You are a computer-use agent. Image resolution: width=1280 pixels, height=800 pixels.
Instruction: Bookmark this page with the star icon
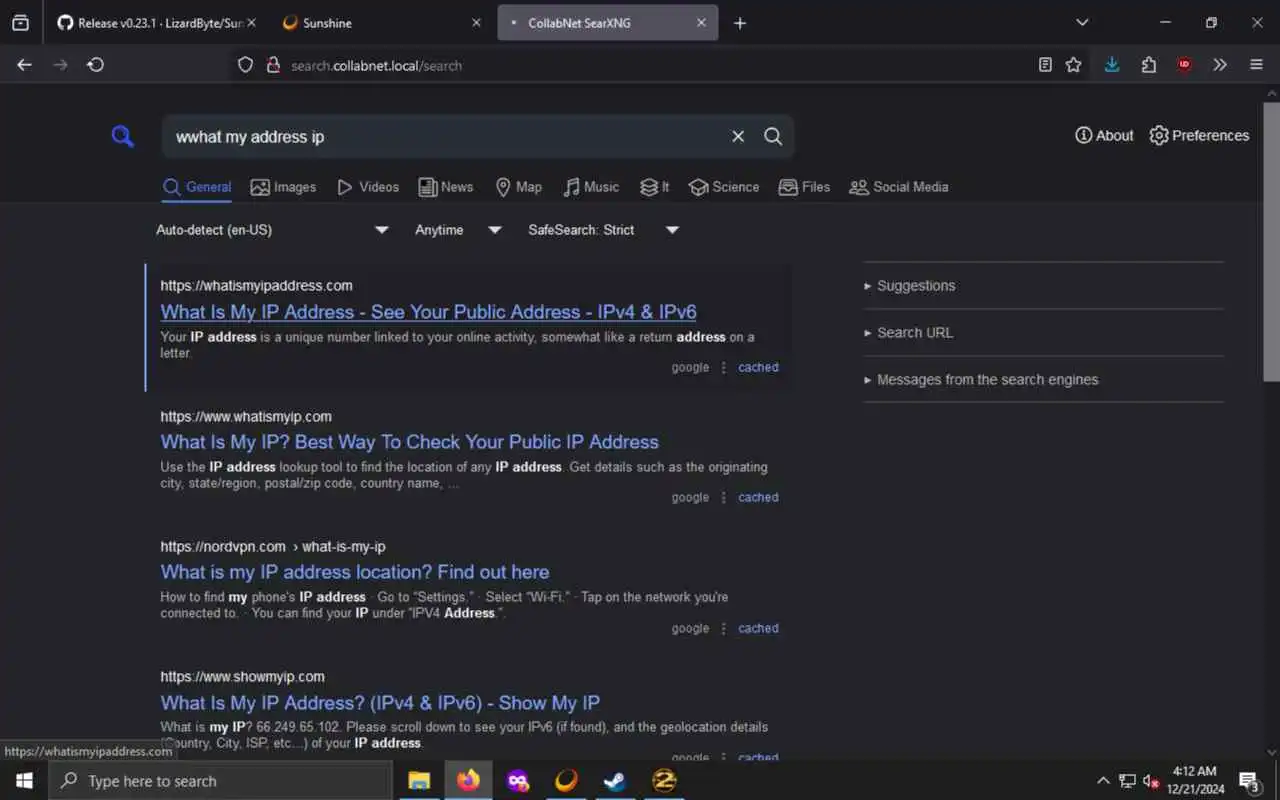tap(1073, 65)
